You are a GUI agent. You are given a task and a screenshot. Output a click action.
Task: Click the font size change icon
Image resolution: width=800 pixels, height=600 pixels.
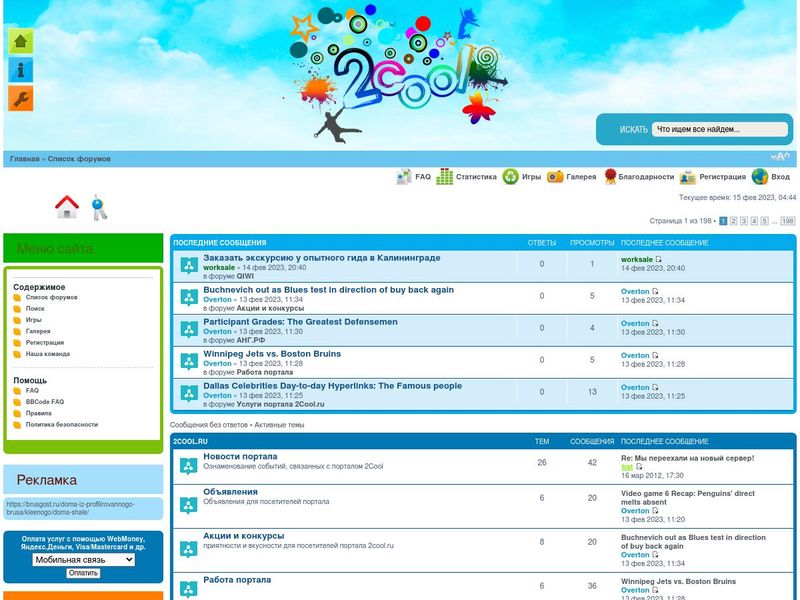780,157
